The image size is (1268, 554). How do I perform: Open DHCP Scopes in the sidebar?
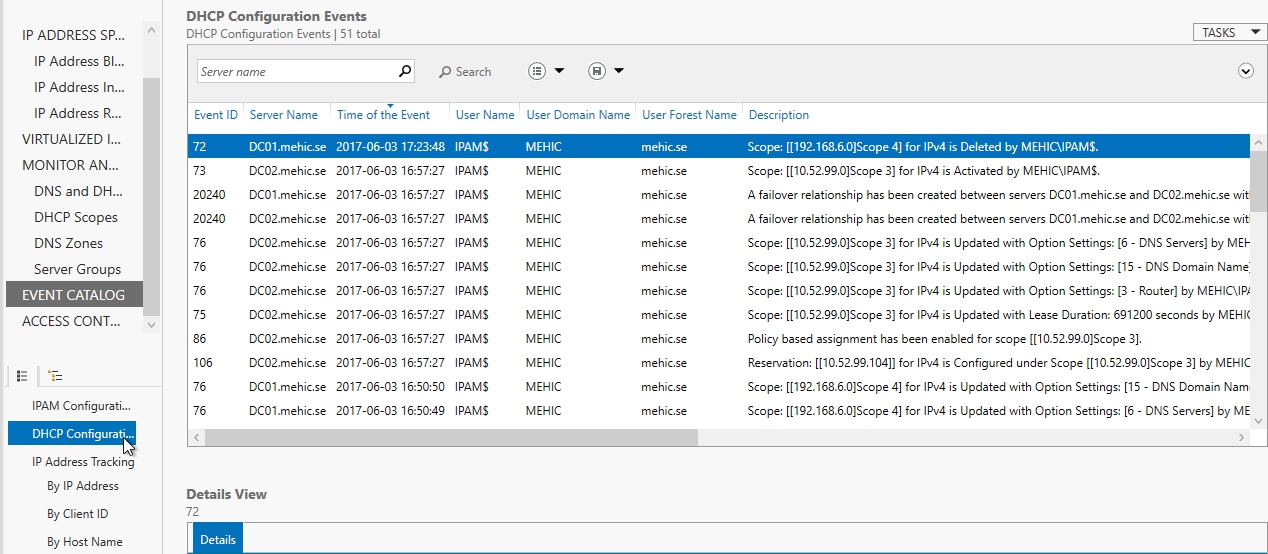coord(76,217)
